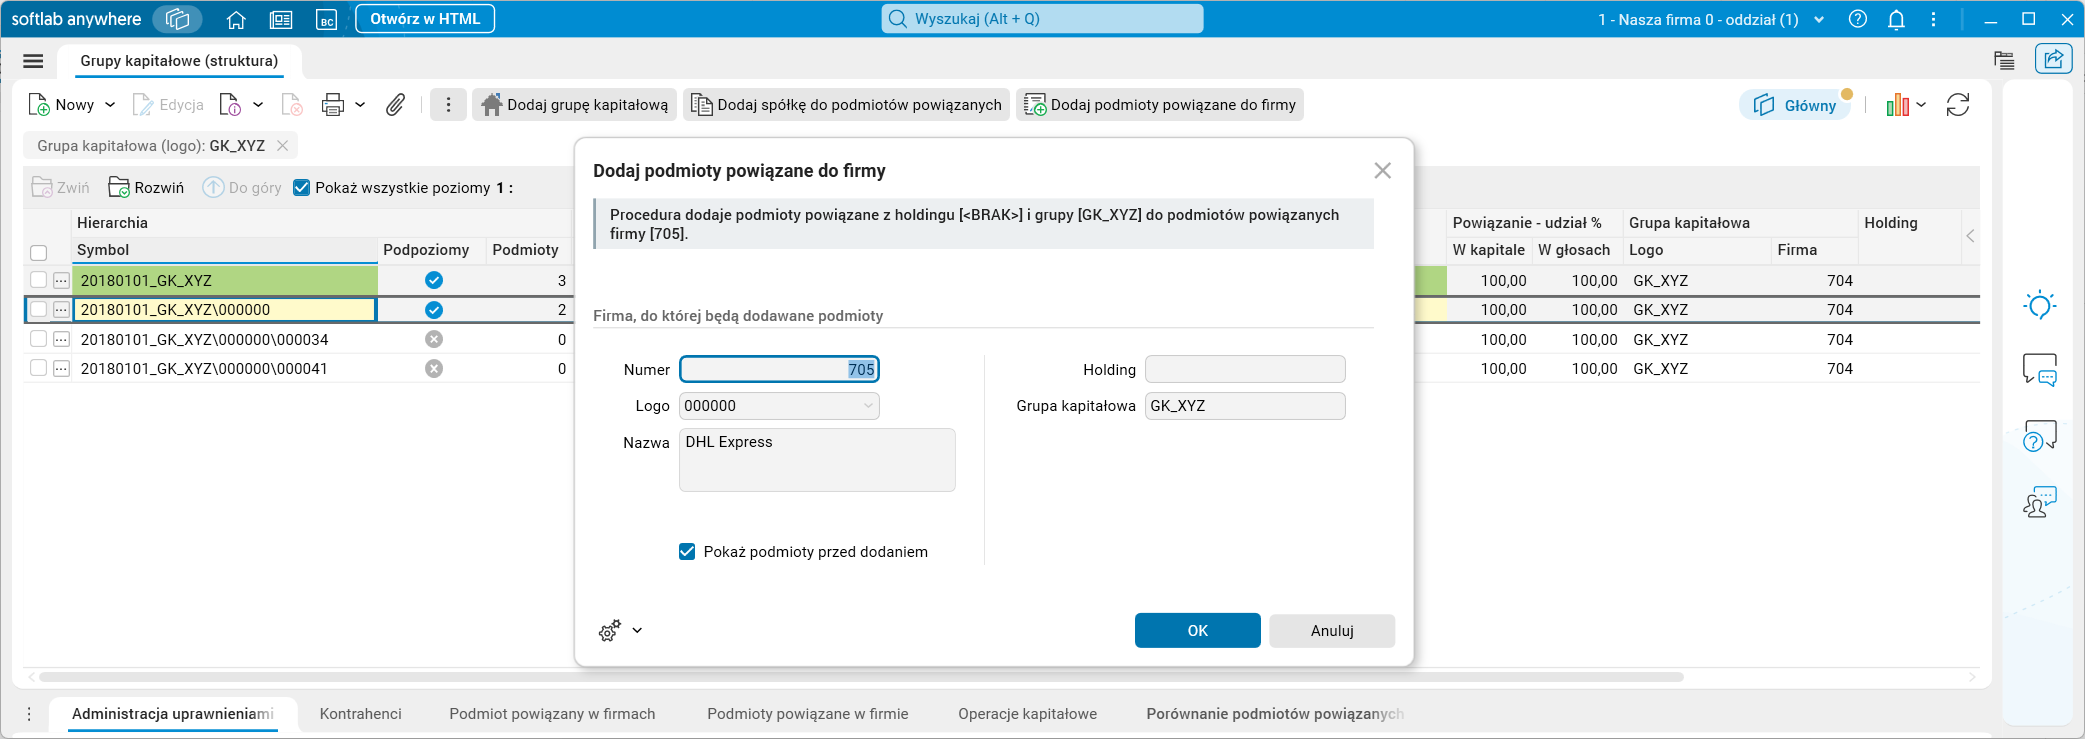Switch to Administracja uprawnieniami tab
Viewport: 2085px width, 739px height.
(x=173, y=714)
